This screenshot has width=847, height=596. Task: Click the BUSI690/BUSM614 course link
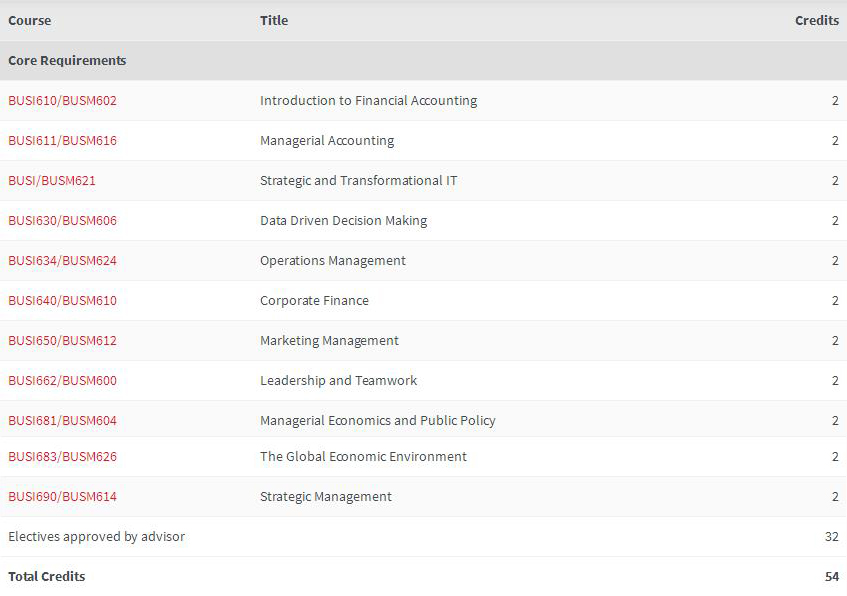coord(62,497)
